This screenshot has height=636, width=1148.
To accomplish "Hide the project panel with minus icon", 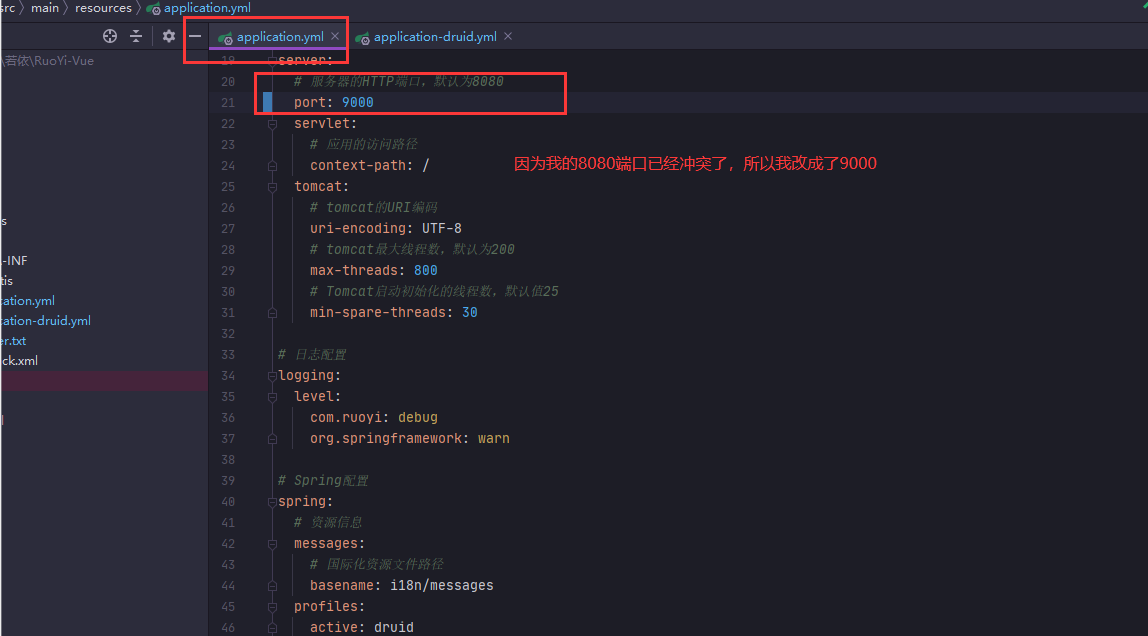I will [x=195, y=36].
